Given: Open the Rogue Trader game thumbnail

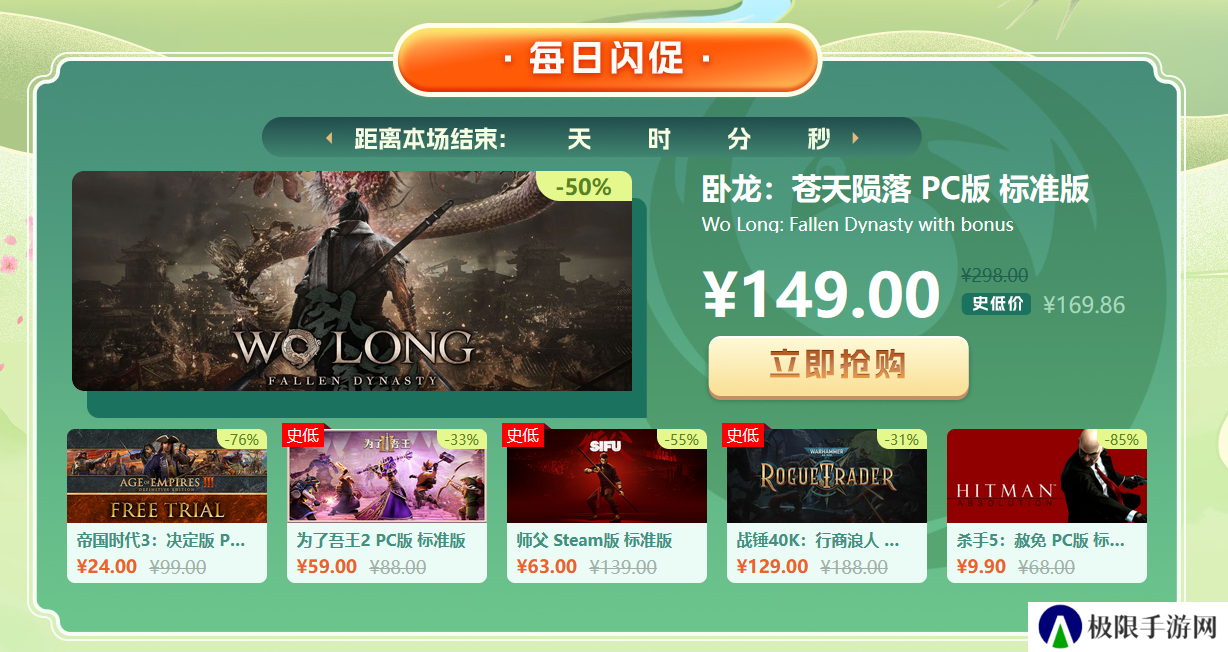Looking at the screenshot, I should click(x=827, y=476).
